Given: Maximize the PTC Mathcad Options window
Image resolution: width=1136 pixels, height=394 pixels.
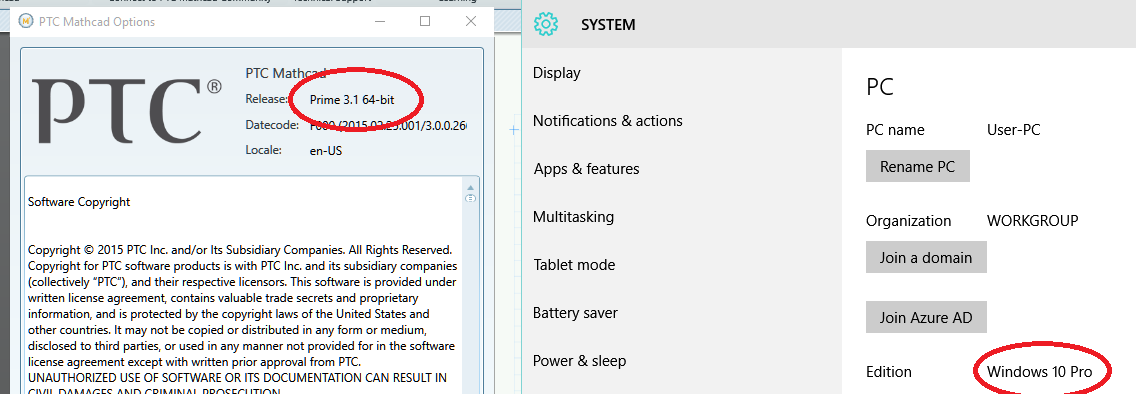Looking at the screenshot, I should pyautogui.click(x=425, y=22).
